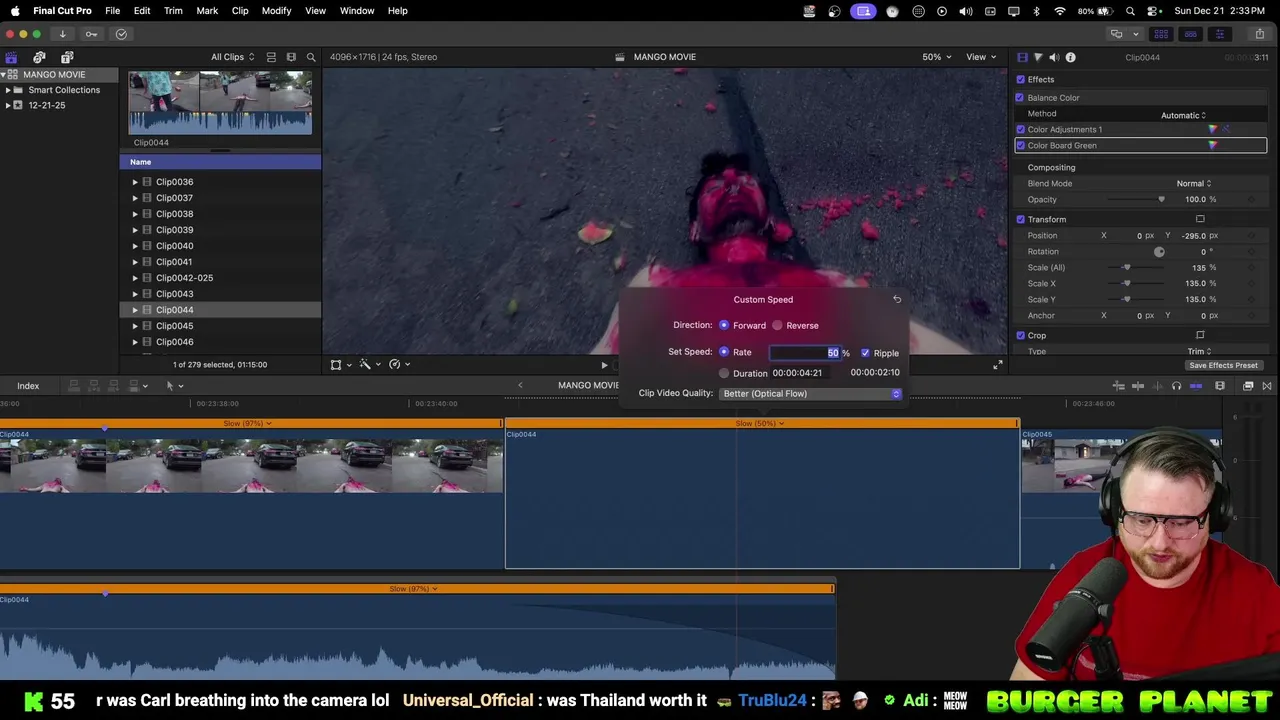This screenshot has height=720, width=1280.
Task: Expand Clip0036 disclosure triangle
Action: click(135, 182)
